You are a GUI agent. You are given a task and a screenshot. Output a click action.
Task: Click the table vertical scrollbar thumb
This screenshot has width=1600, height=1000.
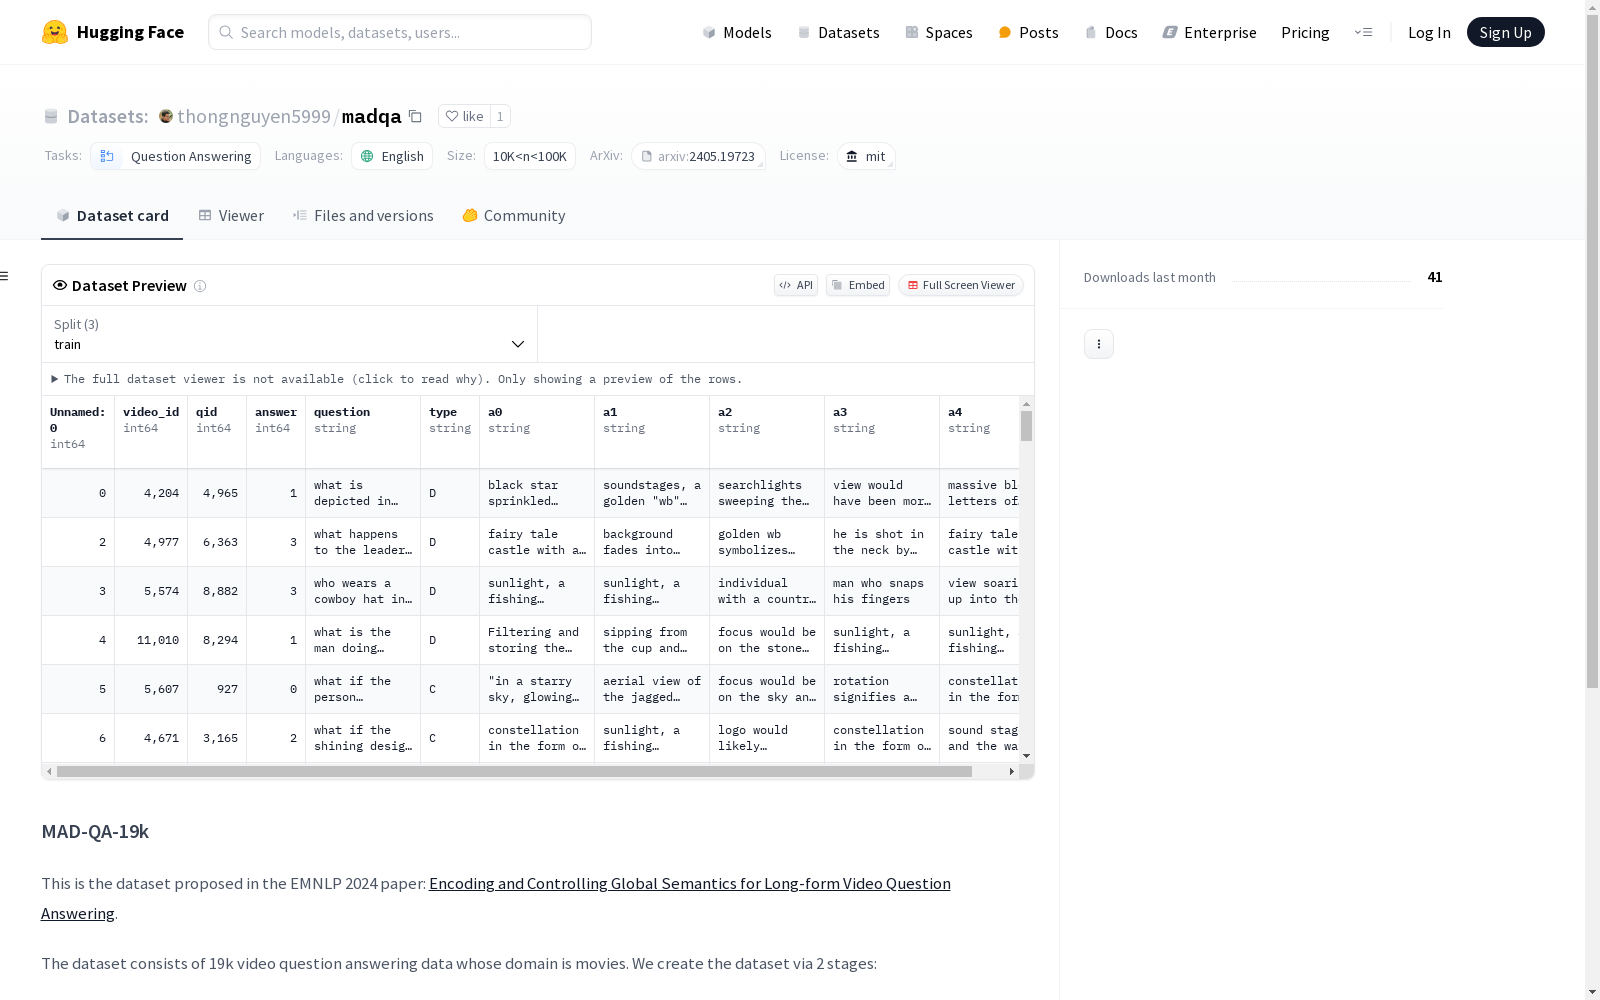coord(1026,426)
